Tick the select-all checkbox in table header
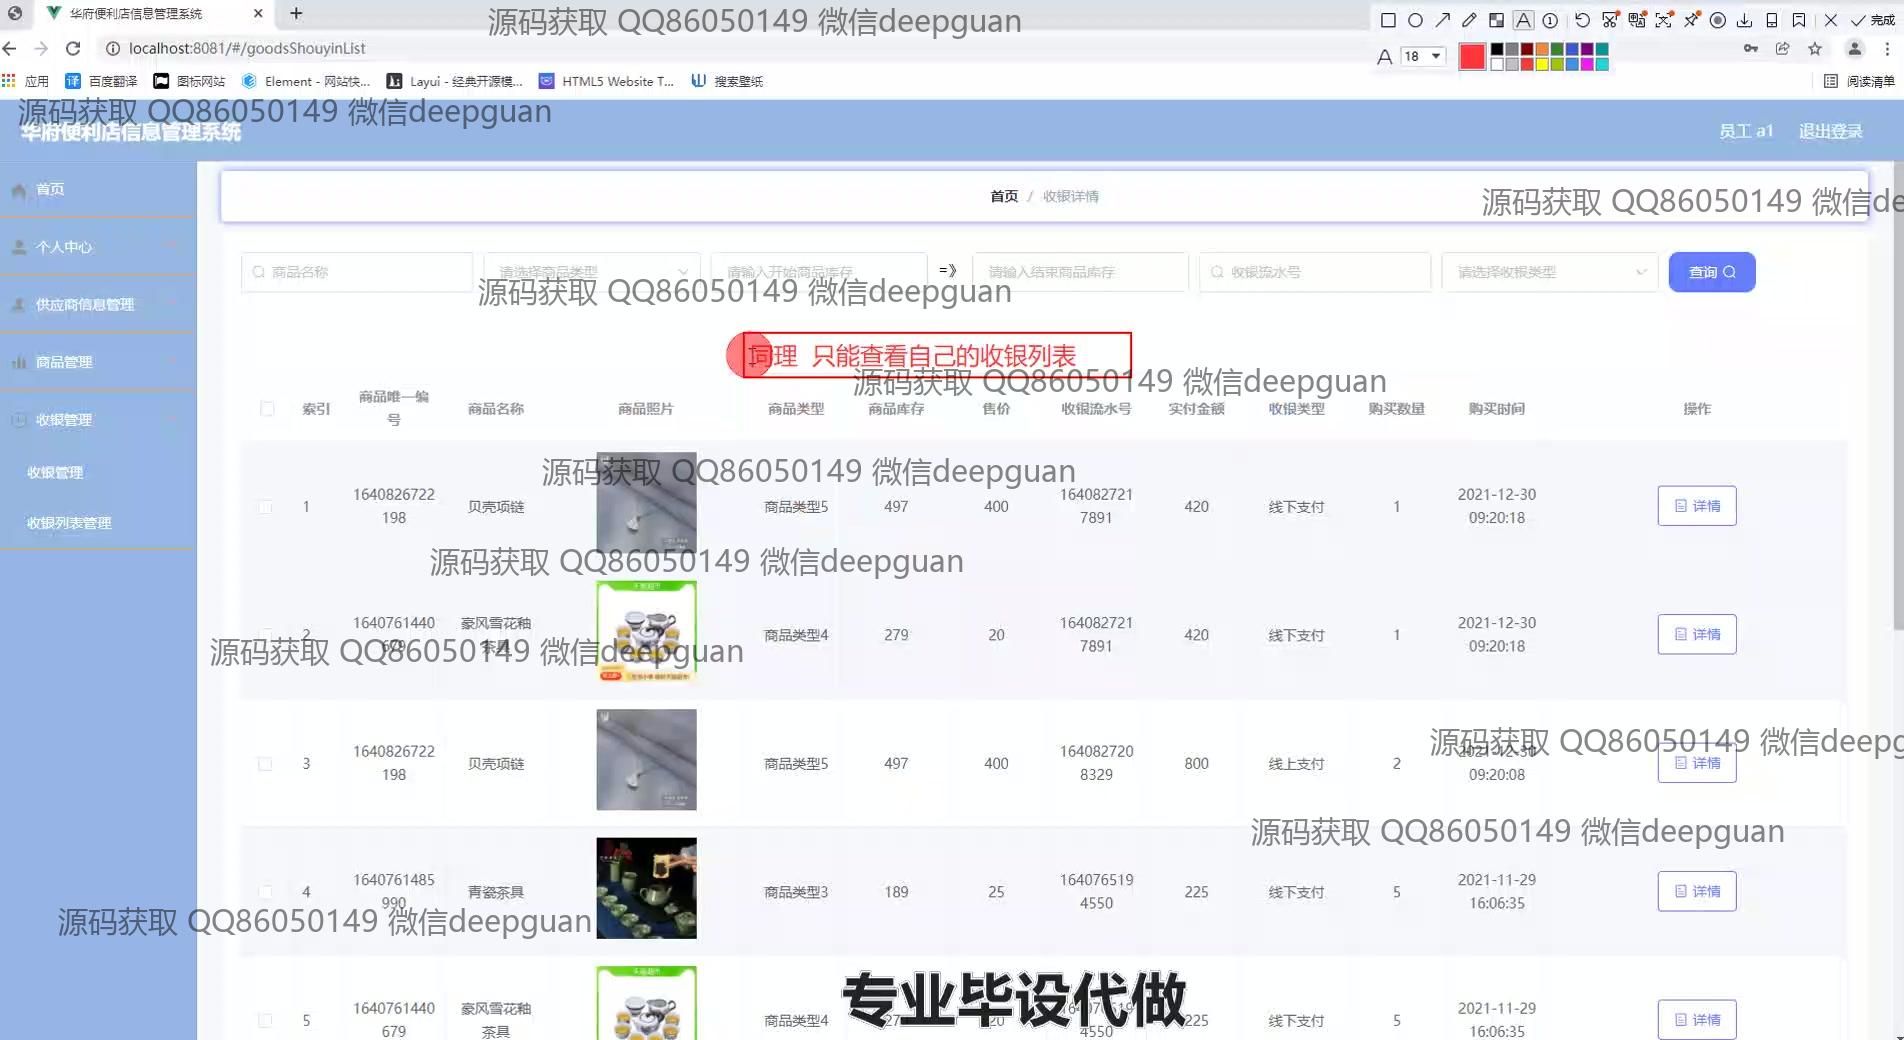 (x=267, y=408)
